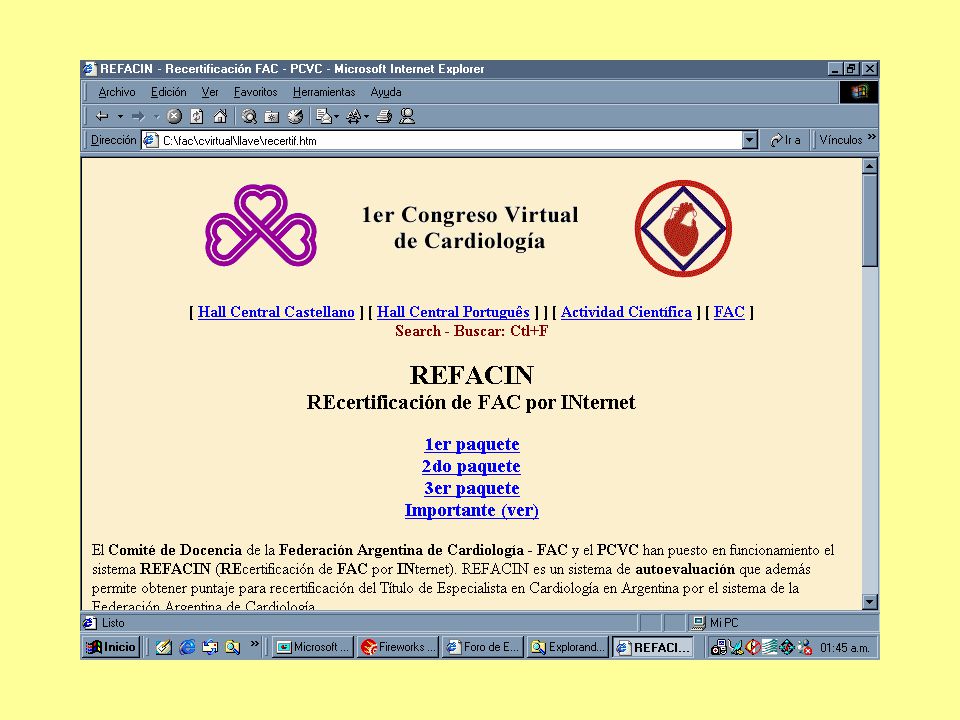Click the vertical scrollbar up arrow
Image resolution: width=960 pixels, height=720 pixels.
[869, 166]
